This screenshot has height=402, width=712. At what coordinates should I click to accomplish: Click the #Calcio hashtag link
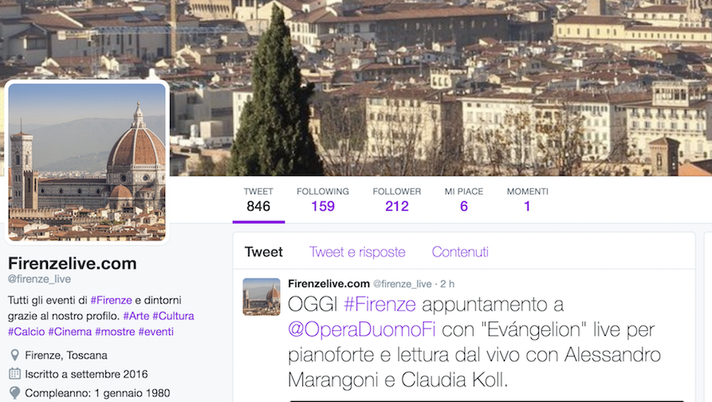pos(26,332)
